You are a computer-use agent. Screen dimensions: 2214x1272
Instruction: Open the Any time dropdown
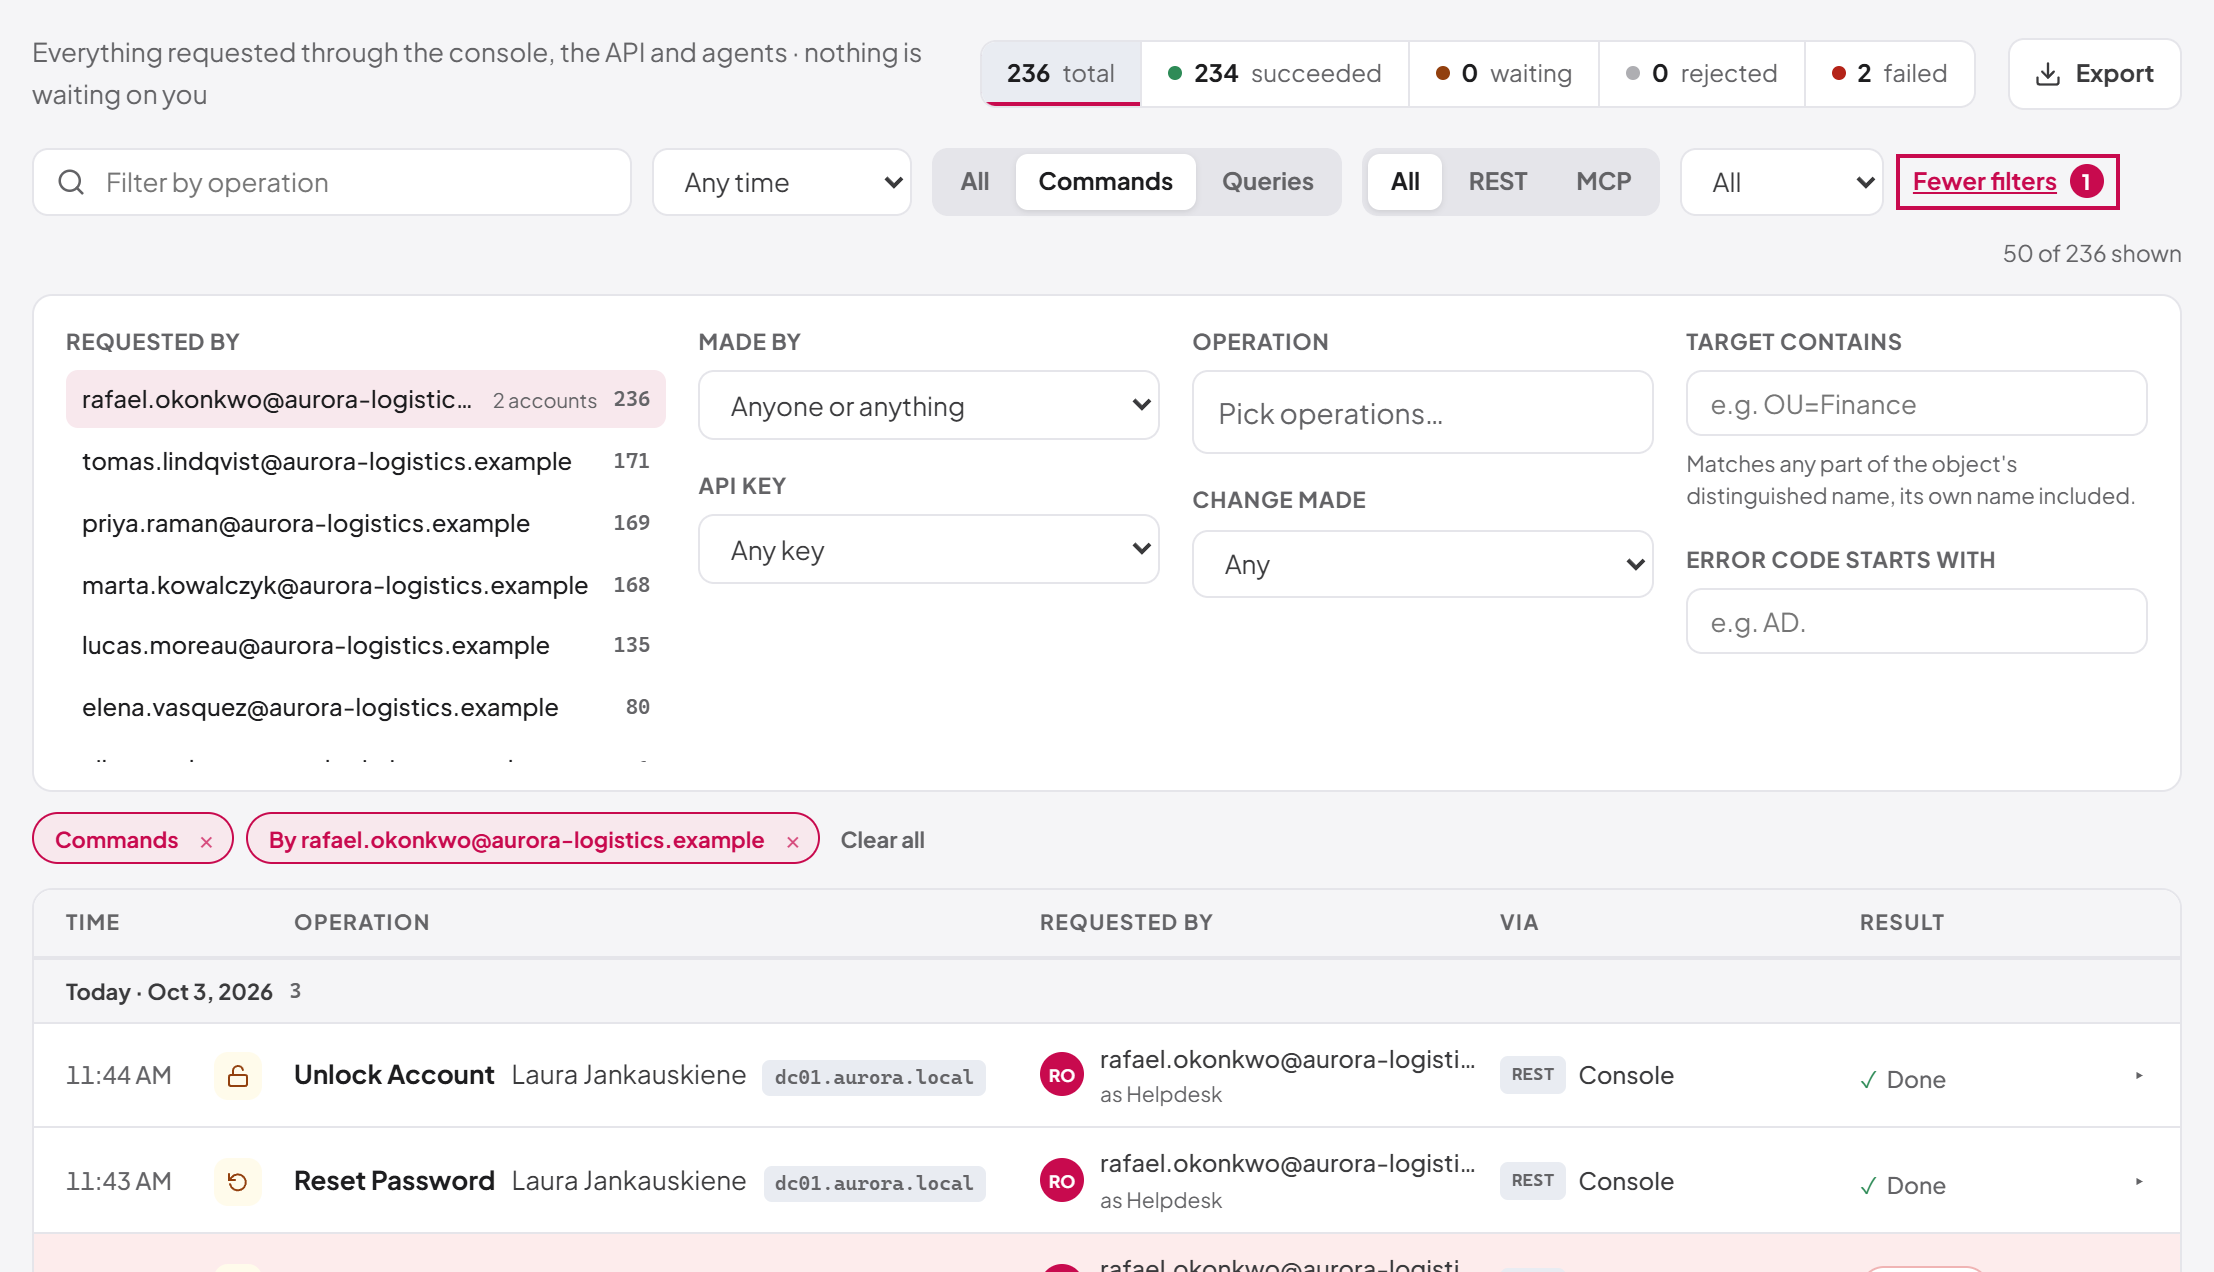pos(782,182)
